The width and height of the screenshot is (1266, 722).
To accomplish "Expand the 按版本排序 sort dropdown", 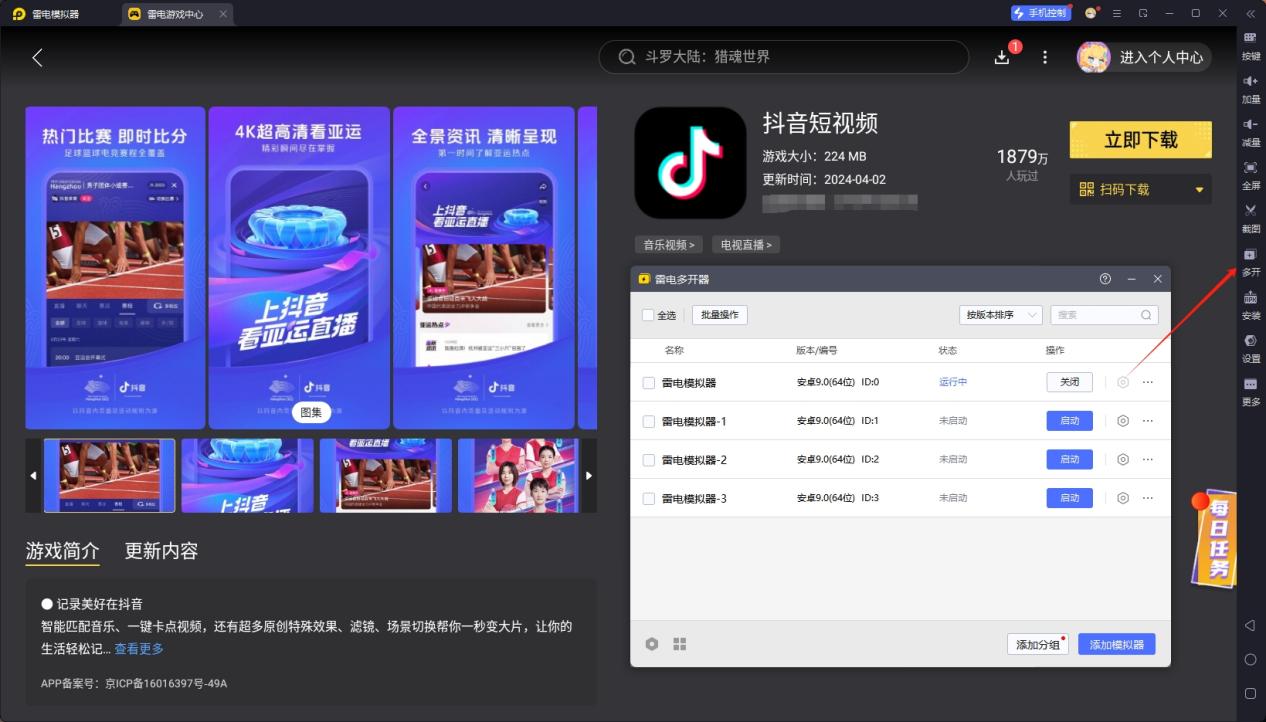I will point(1000,315).
